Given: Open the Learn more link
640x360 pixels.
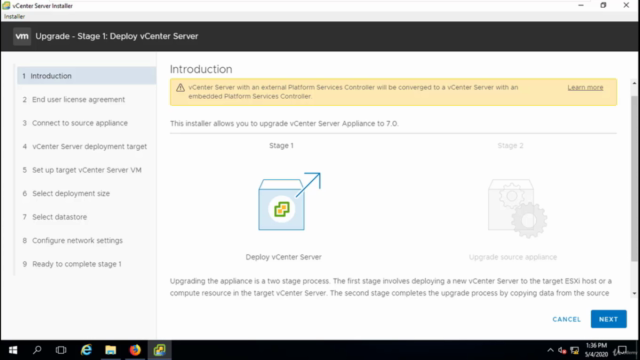Looking at the screenshot, I should 585,88.
